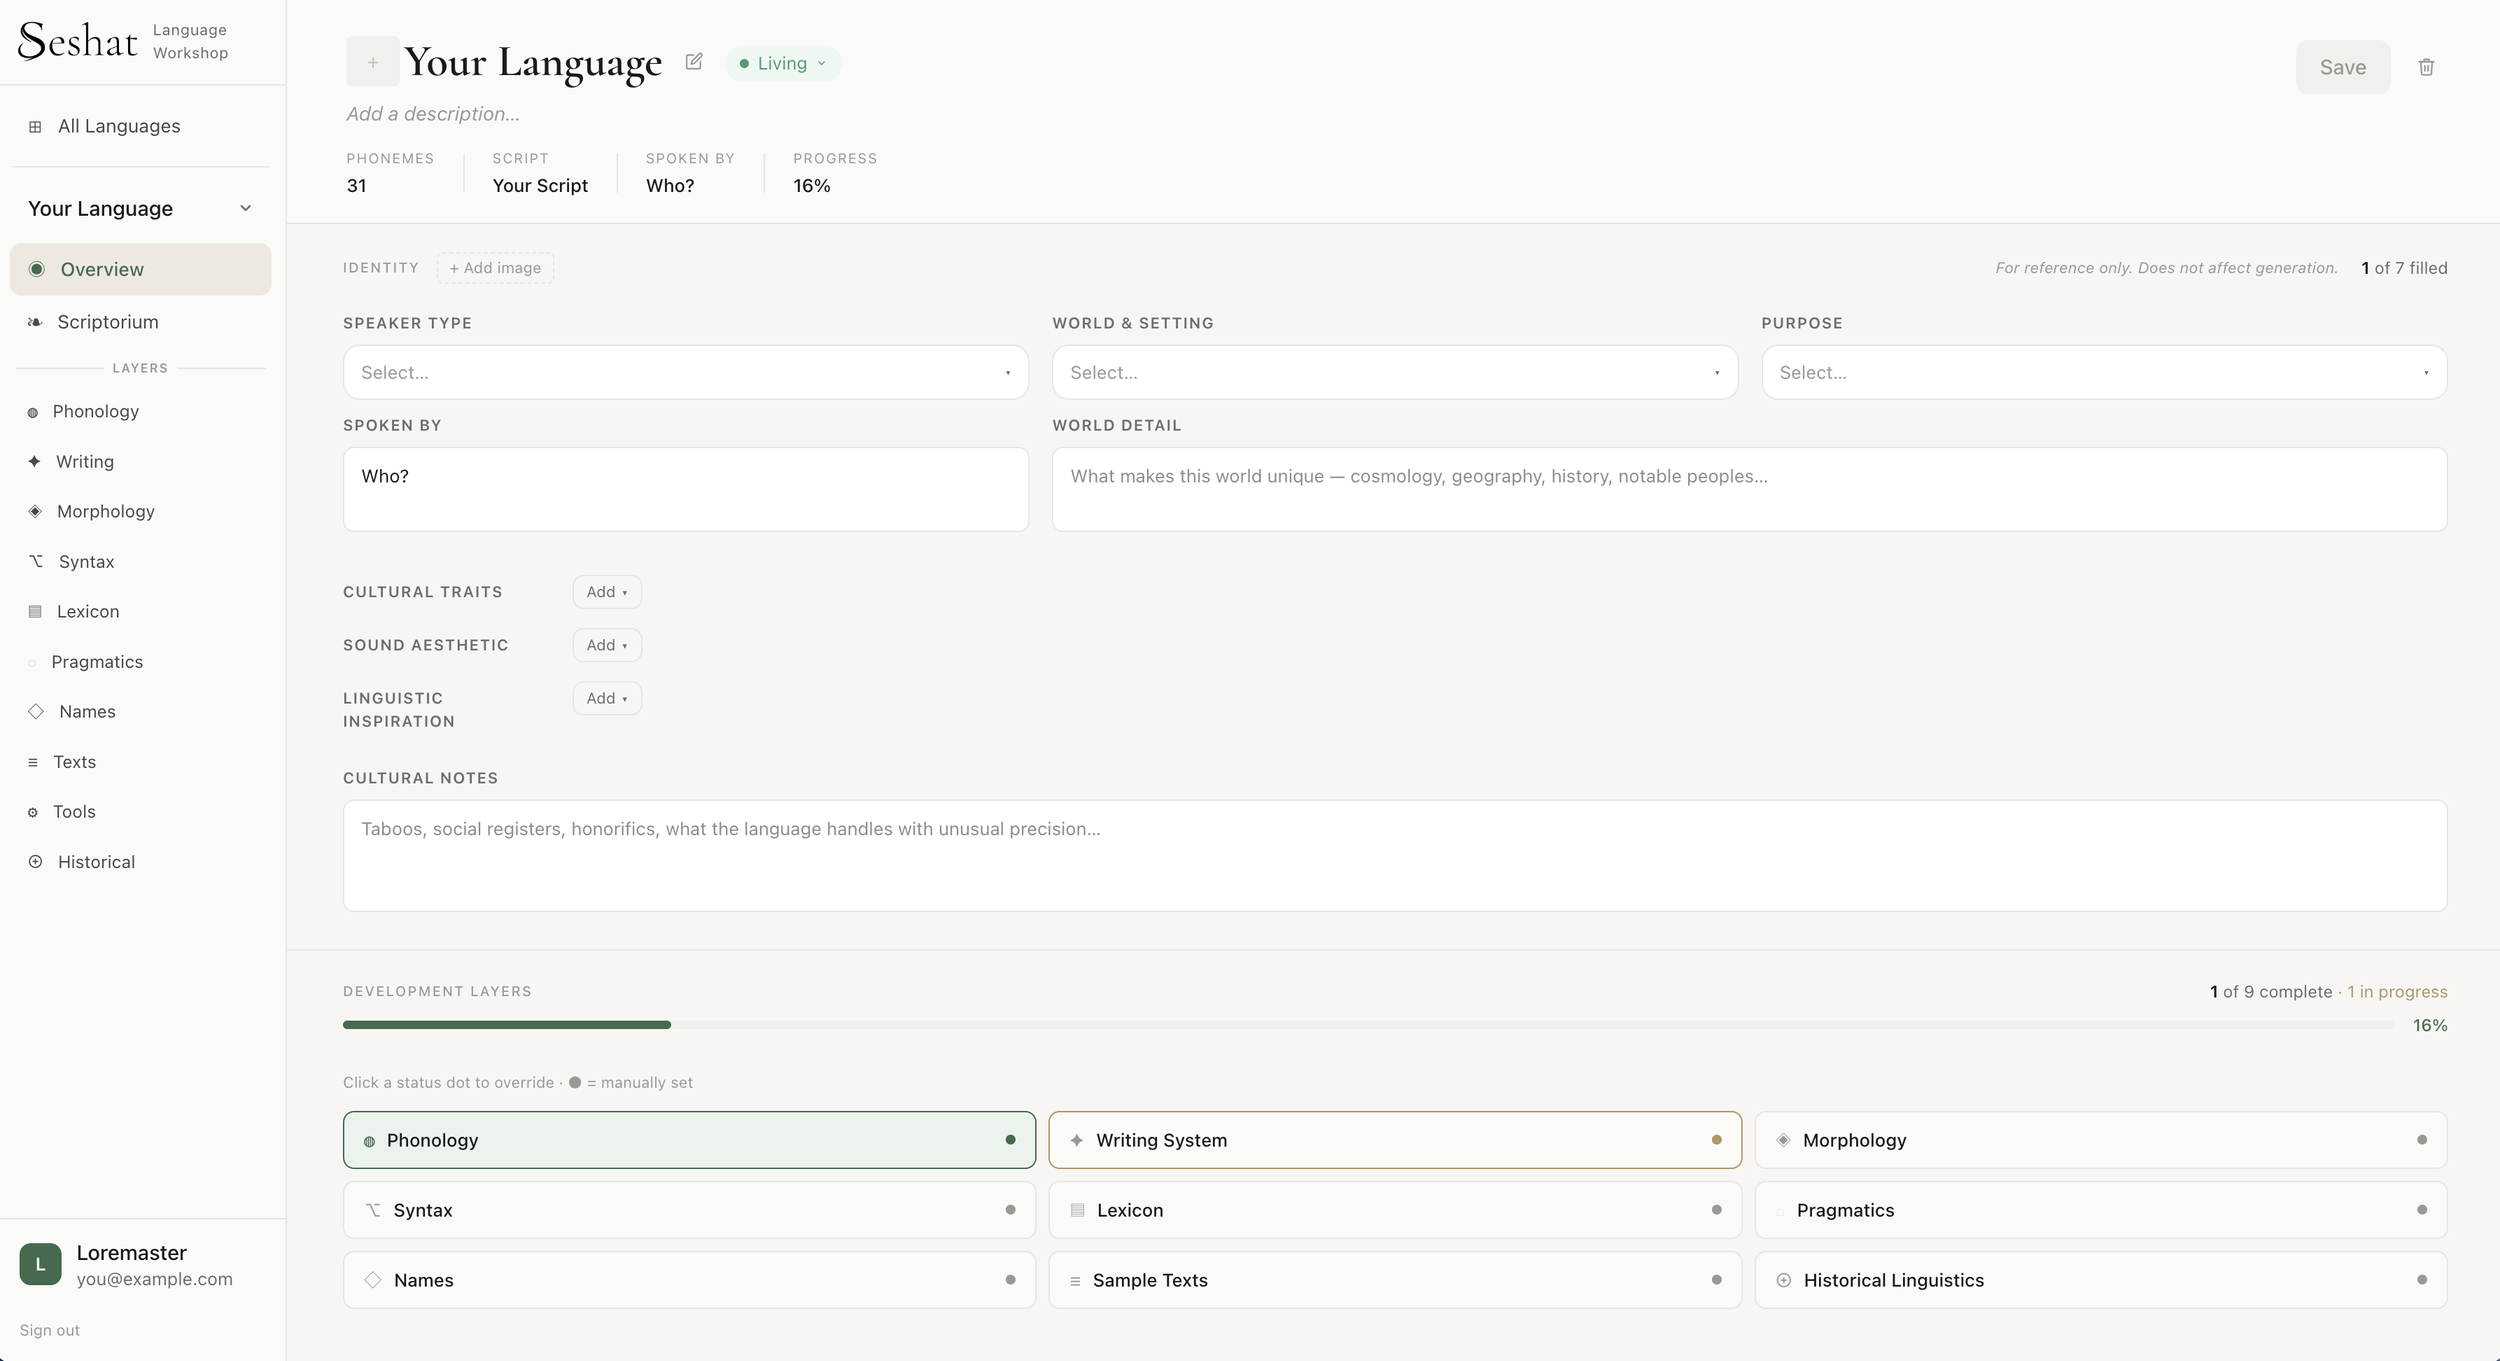The image size is (2500, 1361).
Task: Open the Speaker Type select
Action: click(x=685, y=372)
